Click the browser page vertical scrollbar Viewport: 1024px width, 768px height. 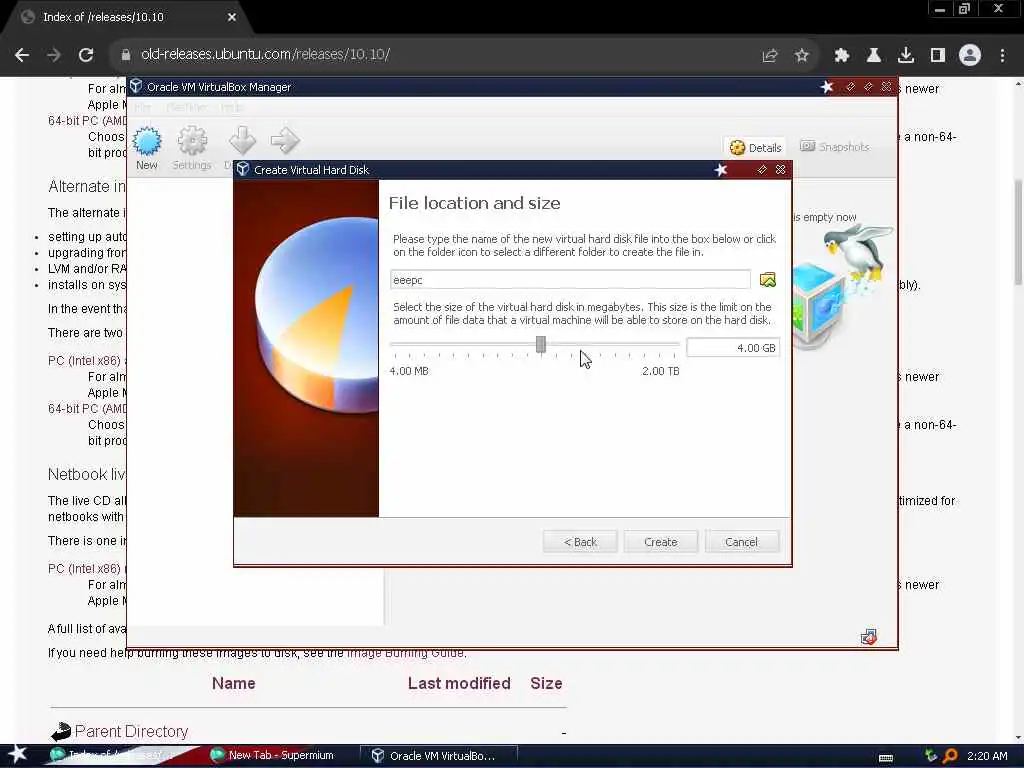[x=1017, y=232]
